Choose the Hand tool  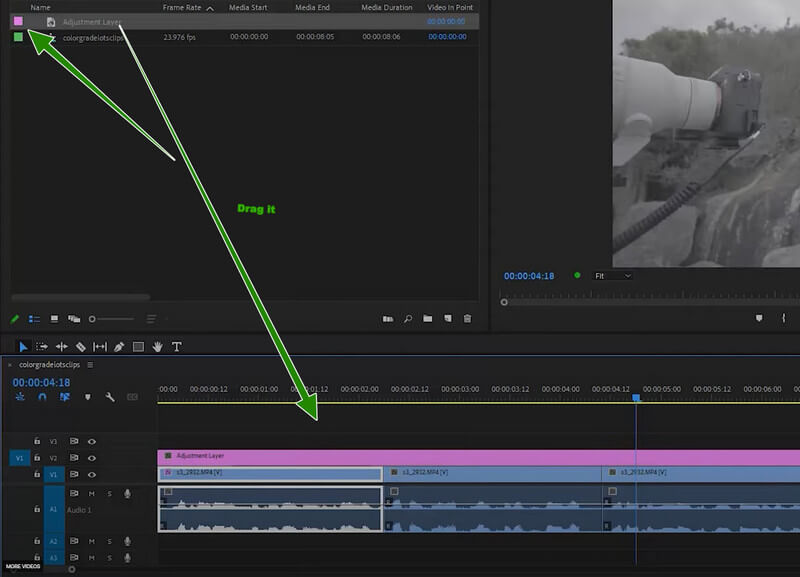tap(158, 347)
